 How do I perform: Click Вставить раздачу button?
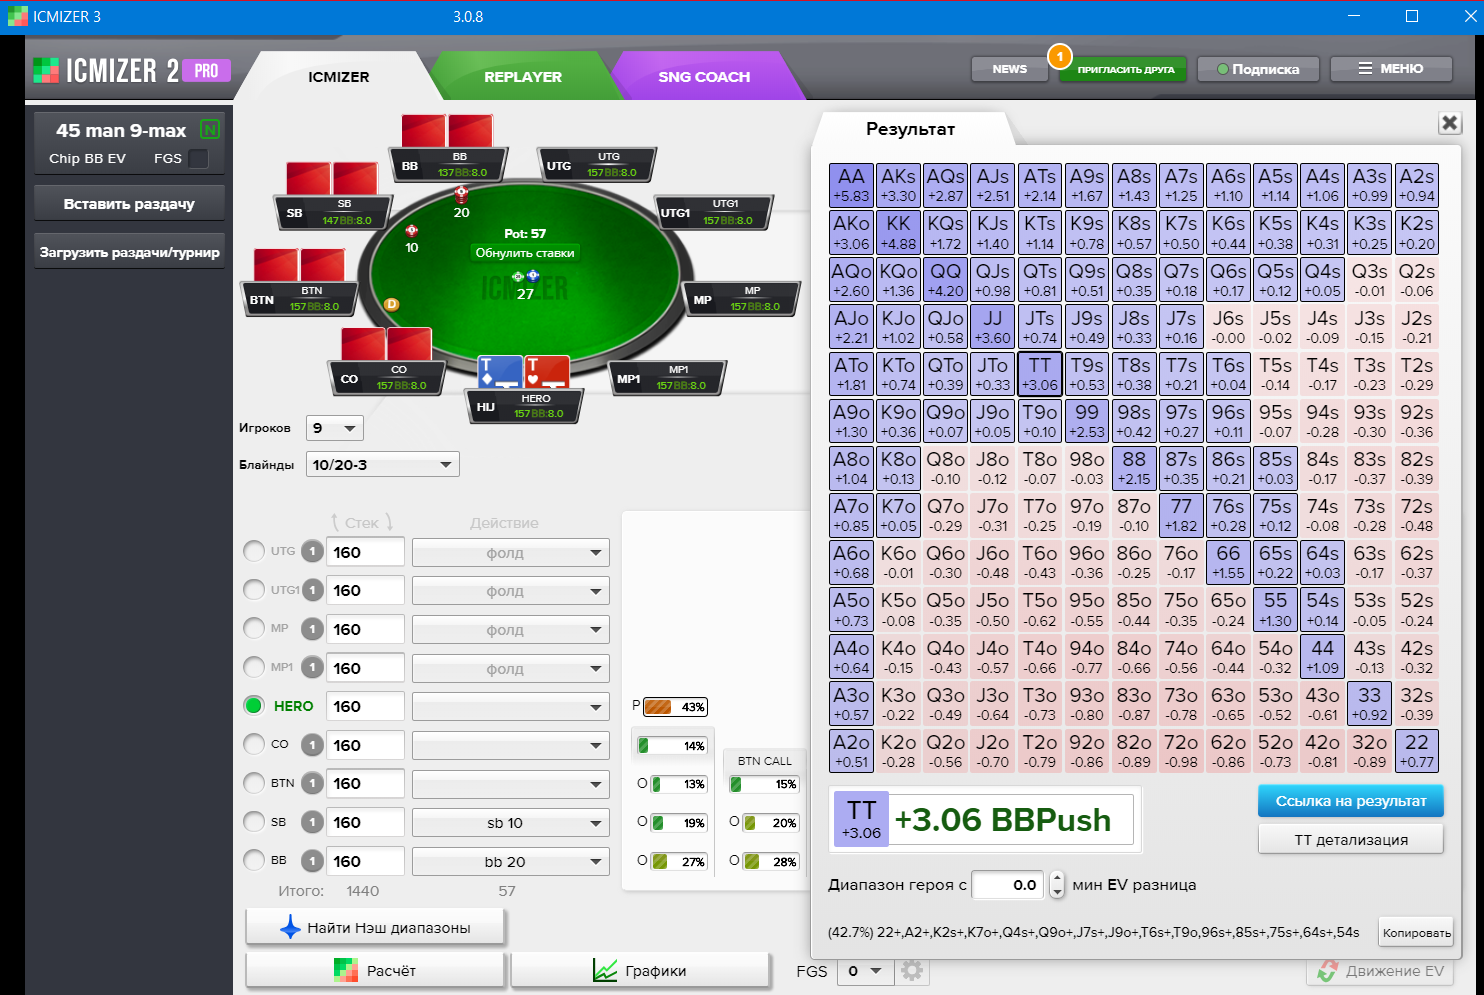coord(129,204)
